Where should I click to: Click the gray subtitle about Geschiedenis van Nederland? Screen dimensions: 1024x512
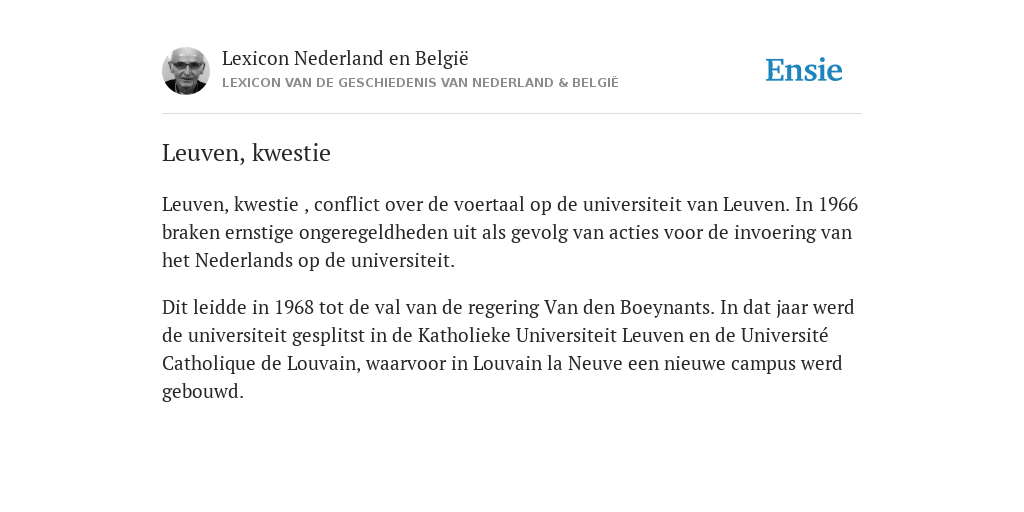click(420, 83)
